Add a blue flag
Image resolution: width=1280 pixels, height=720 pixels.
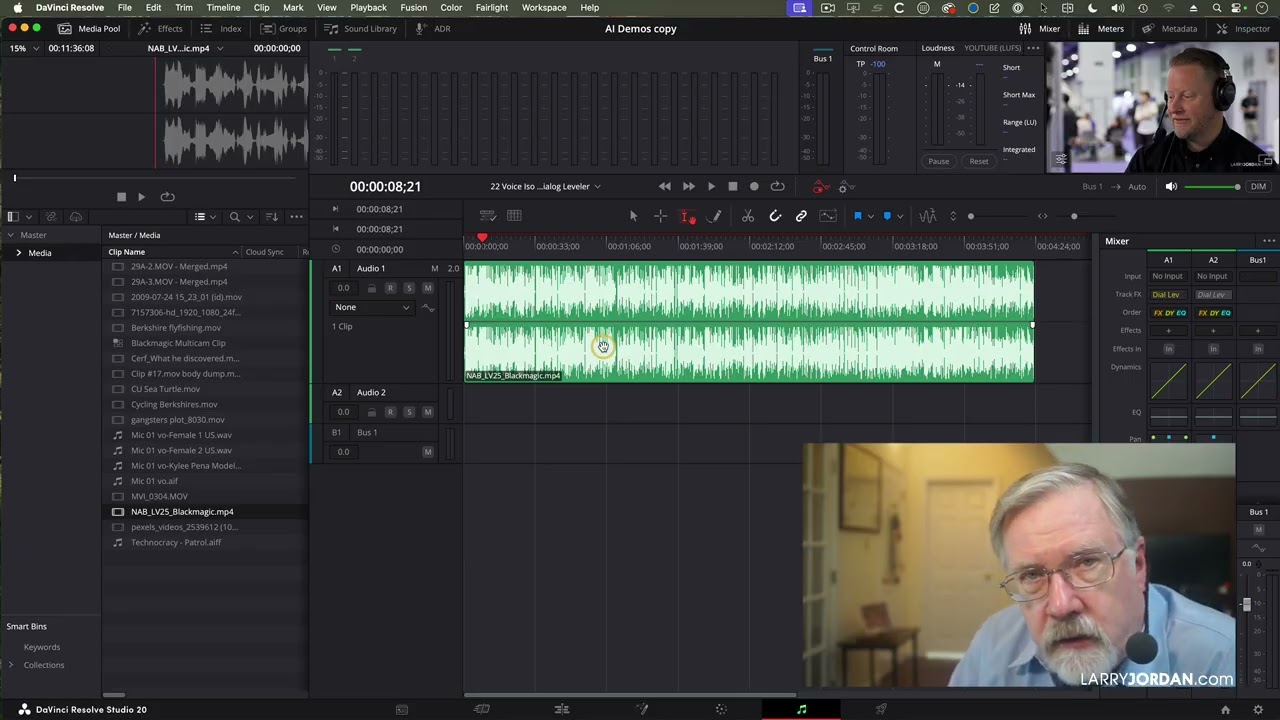click(857, 216)
